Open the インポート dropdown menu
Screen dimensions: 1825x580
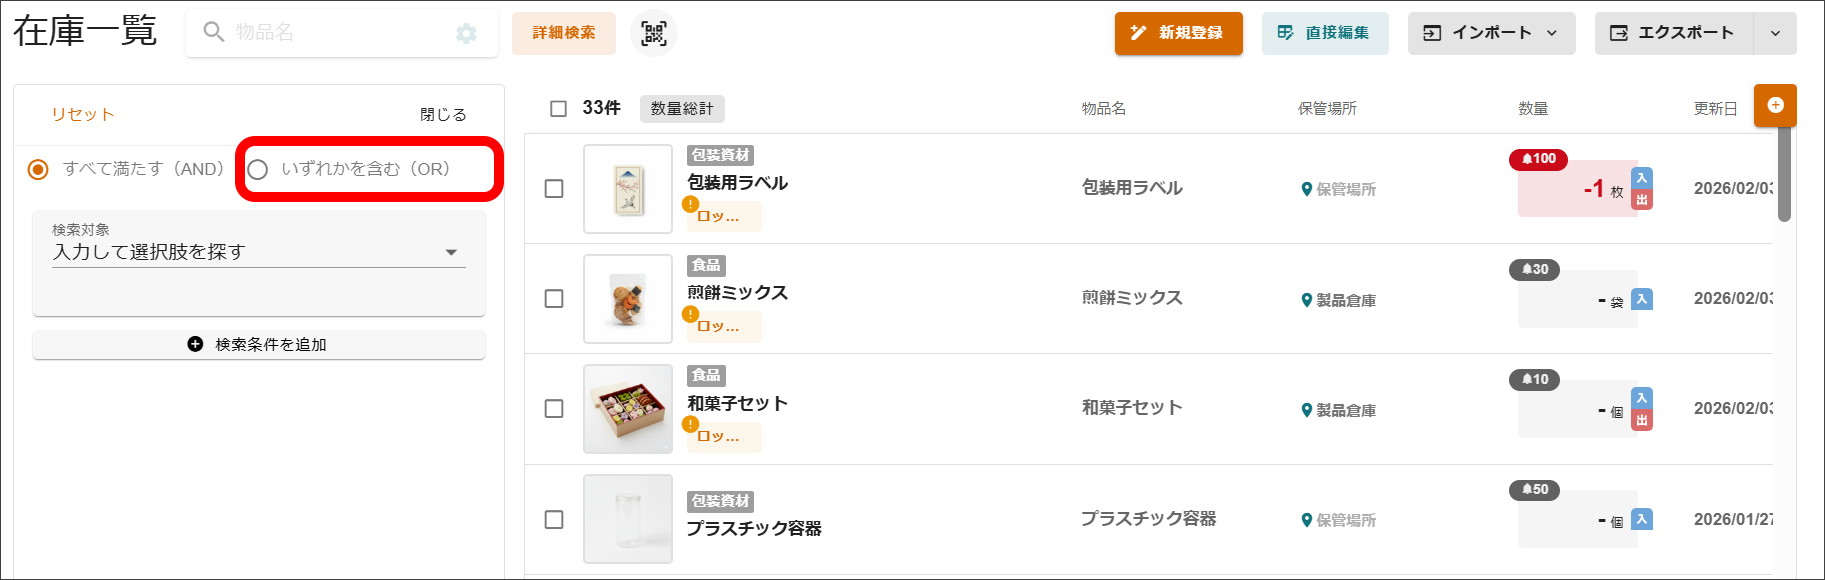pyautogui.click(x=1551, y=33)
